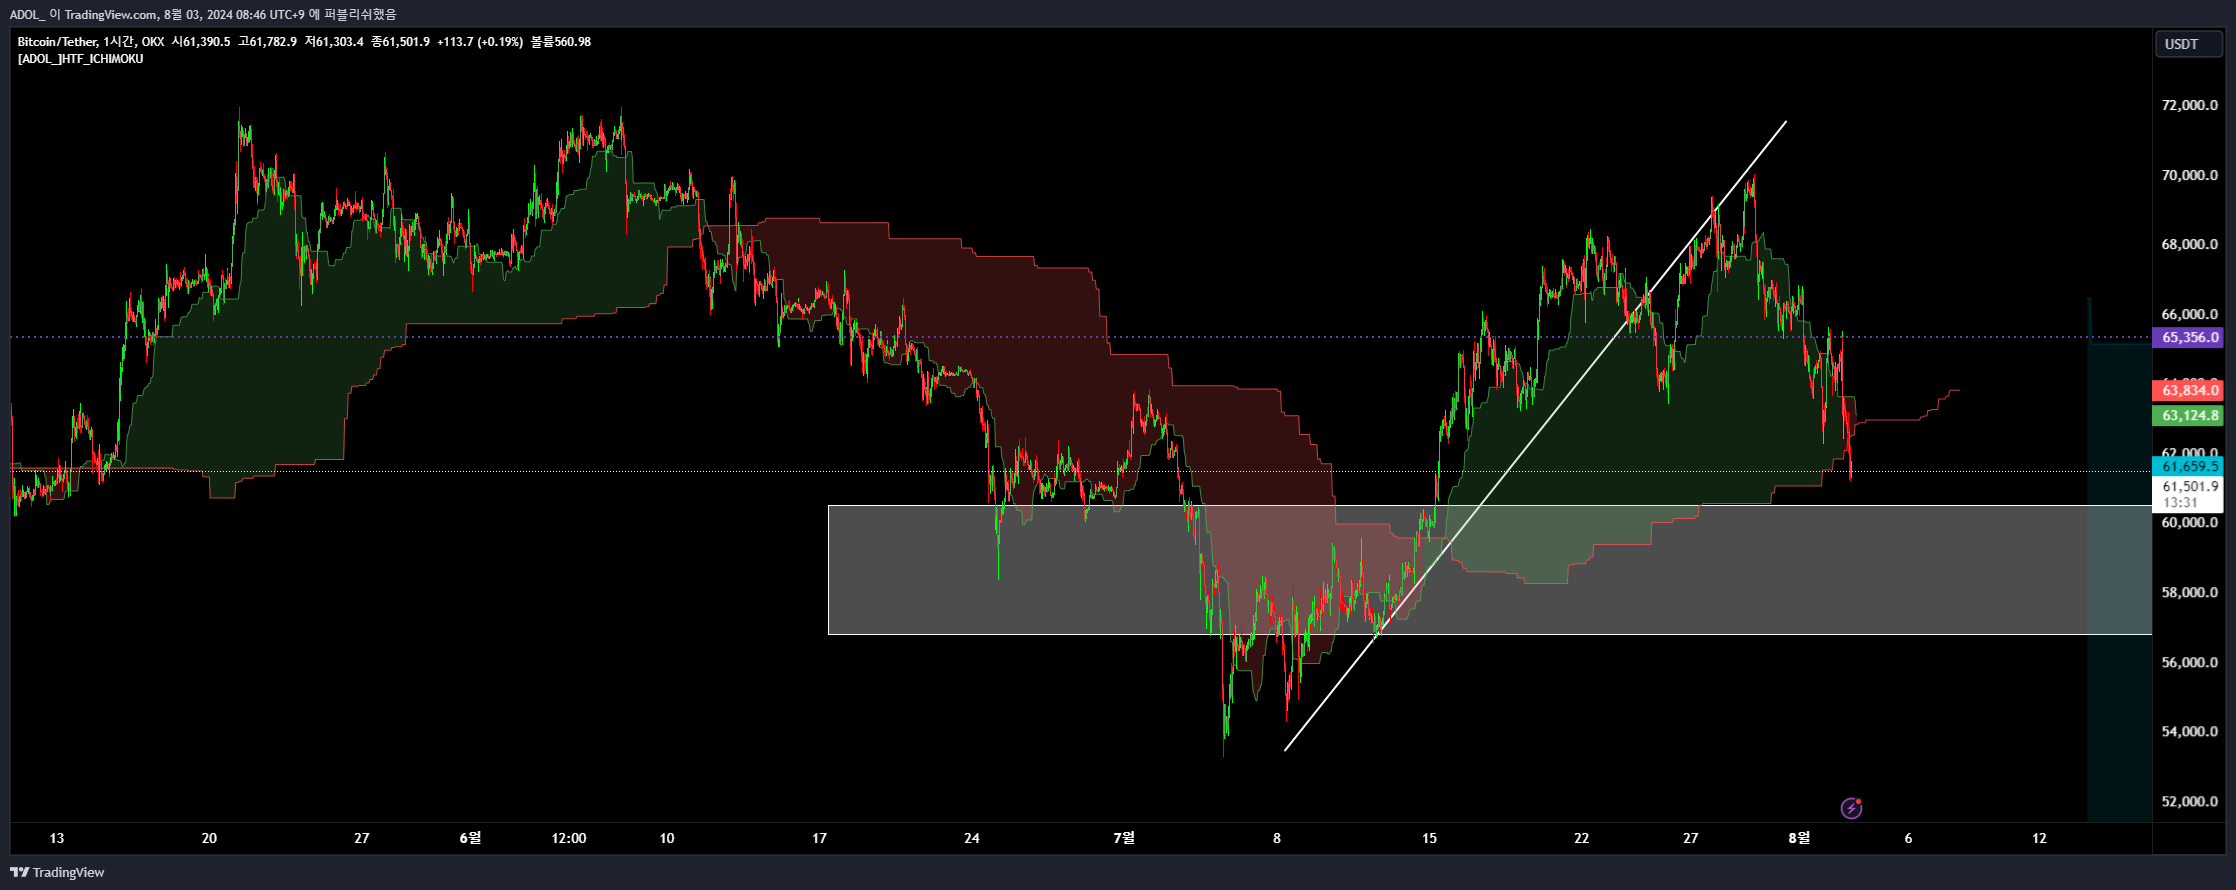Click the 13:31 bar countdown timer
The height and width of the screenshot is (890, 2236).
[2180, 503]
